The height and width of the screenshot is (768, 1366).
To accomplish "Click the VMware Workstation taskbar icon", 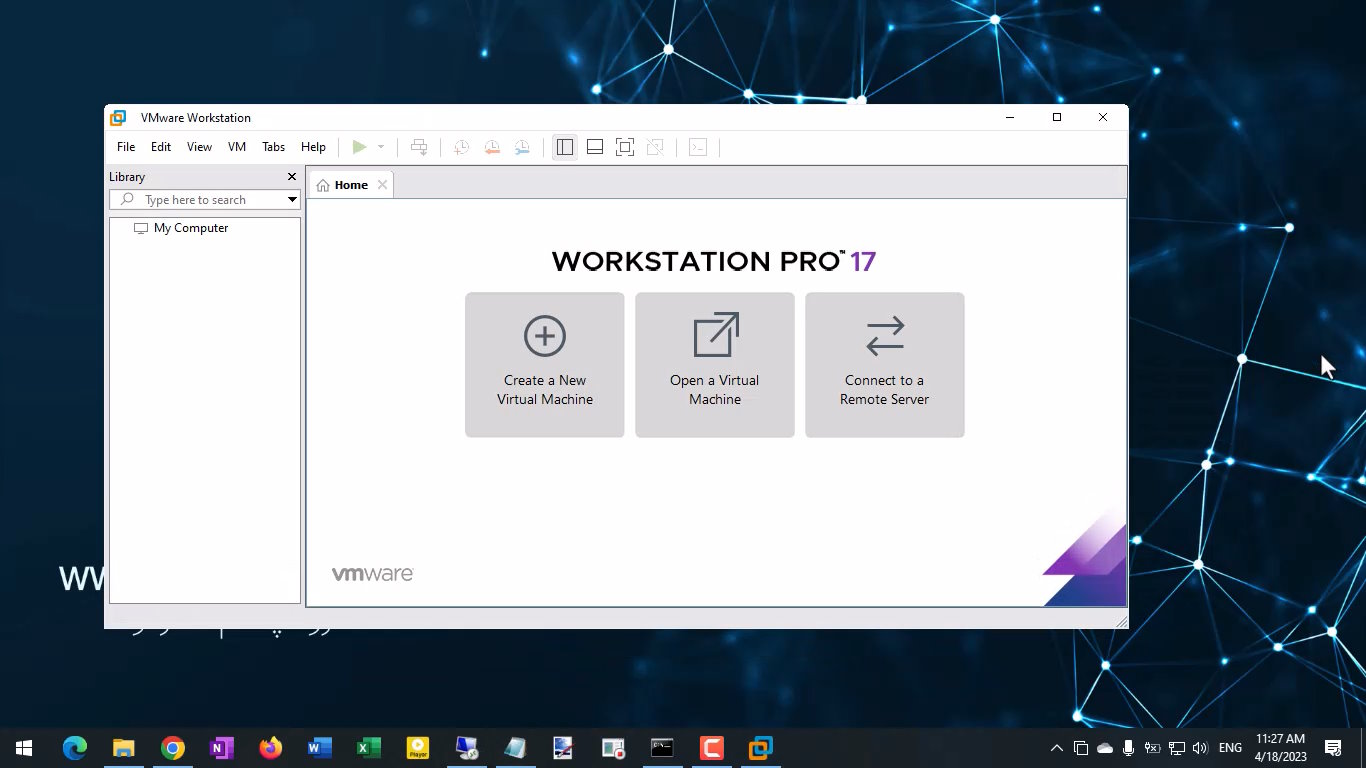I will (761, 748).
